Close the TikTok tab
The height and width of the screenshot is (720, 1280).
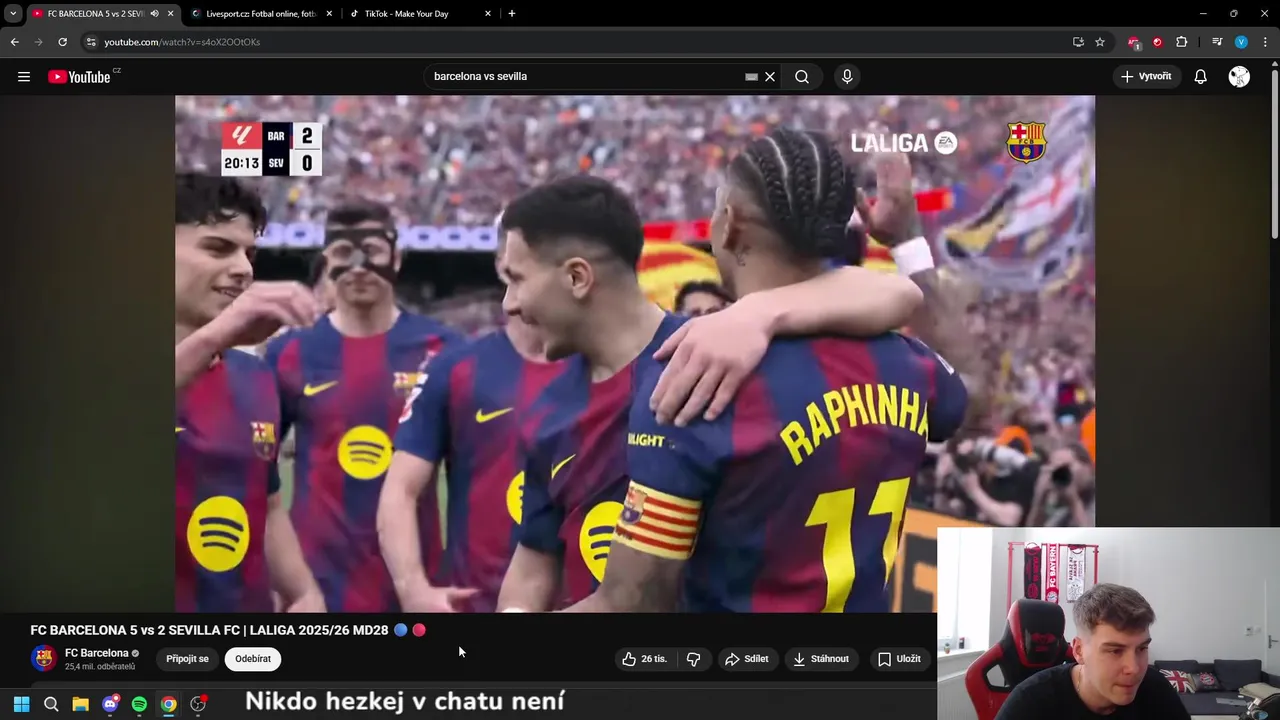tap(488, 14)
